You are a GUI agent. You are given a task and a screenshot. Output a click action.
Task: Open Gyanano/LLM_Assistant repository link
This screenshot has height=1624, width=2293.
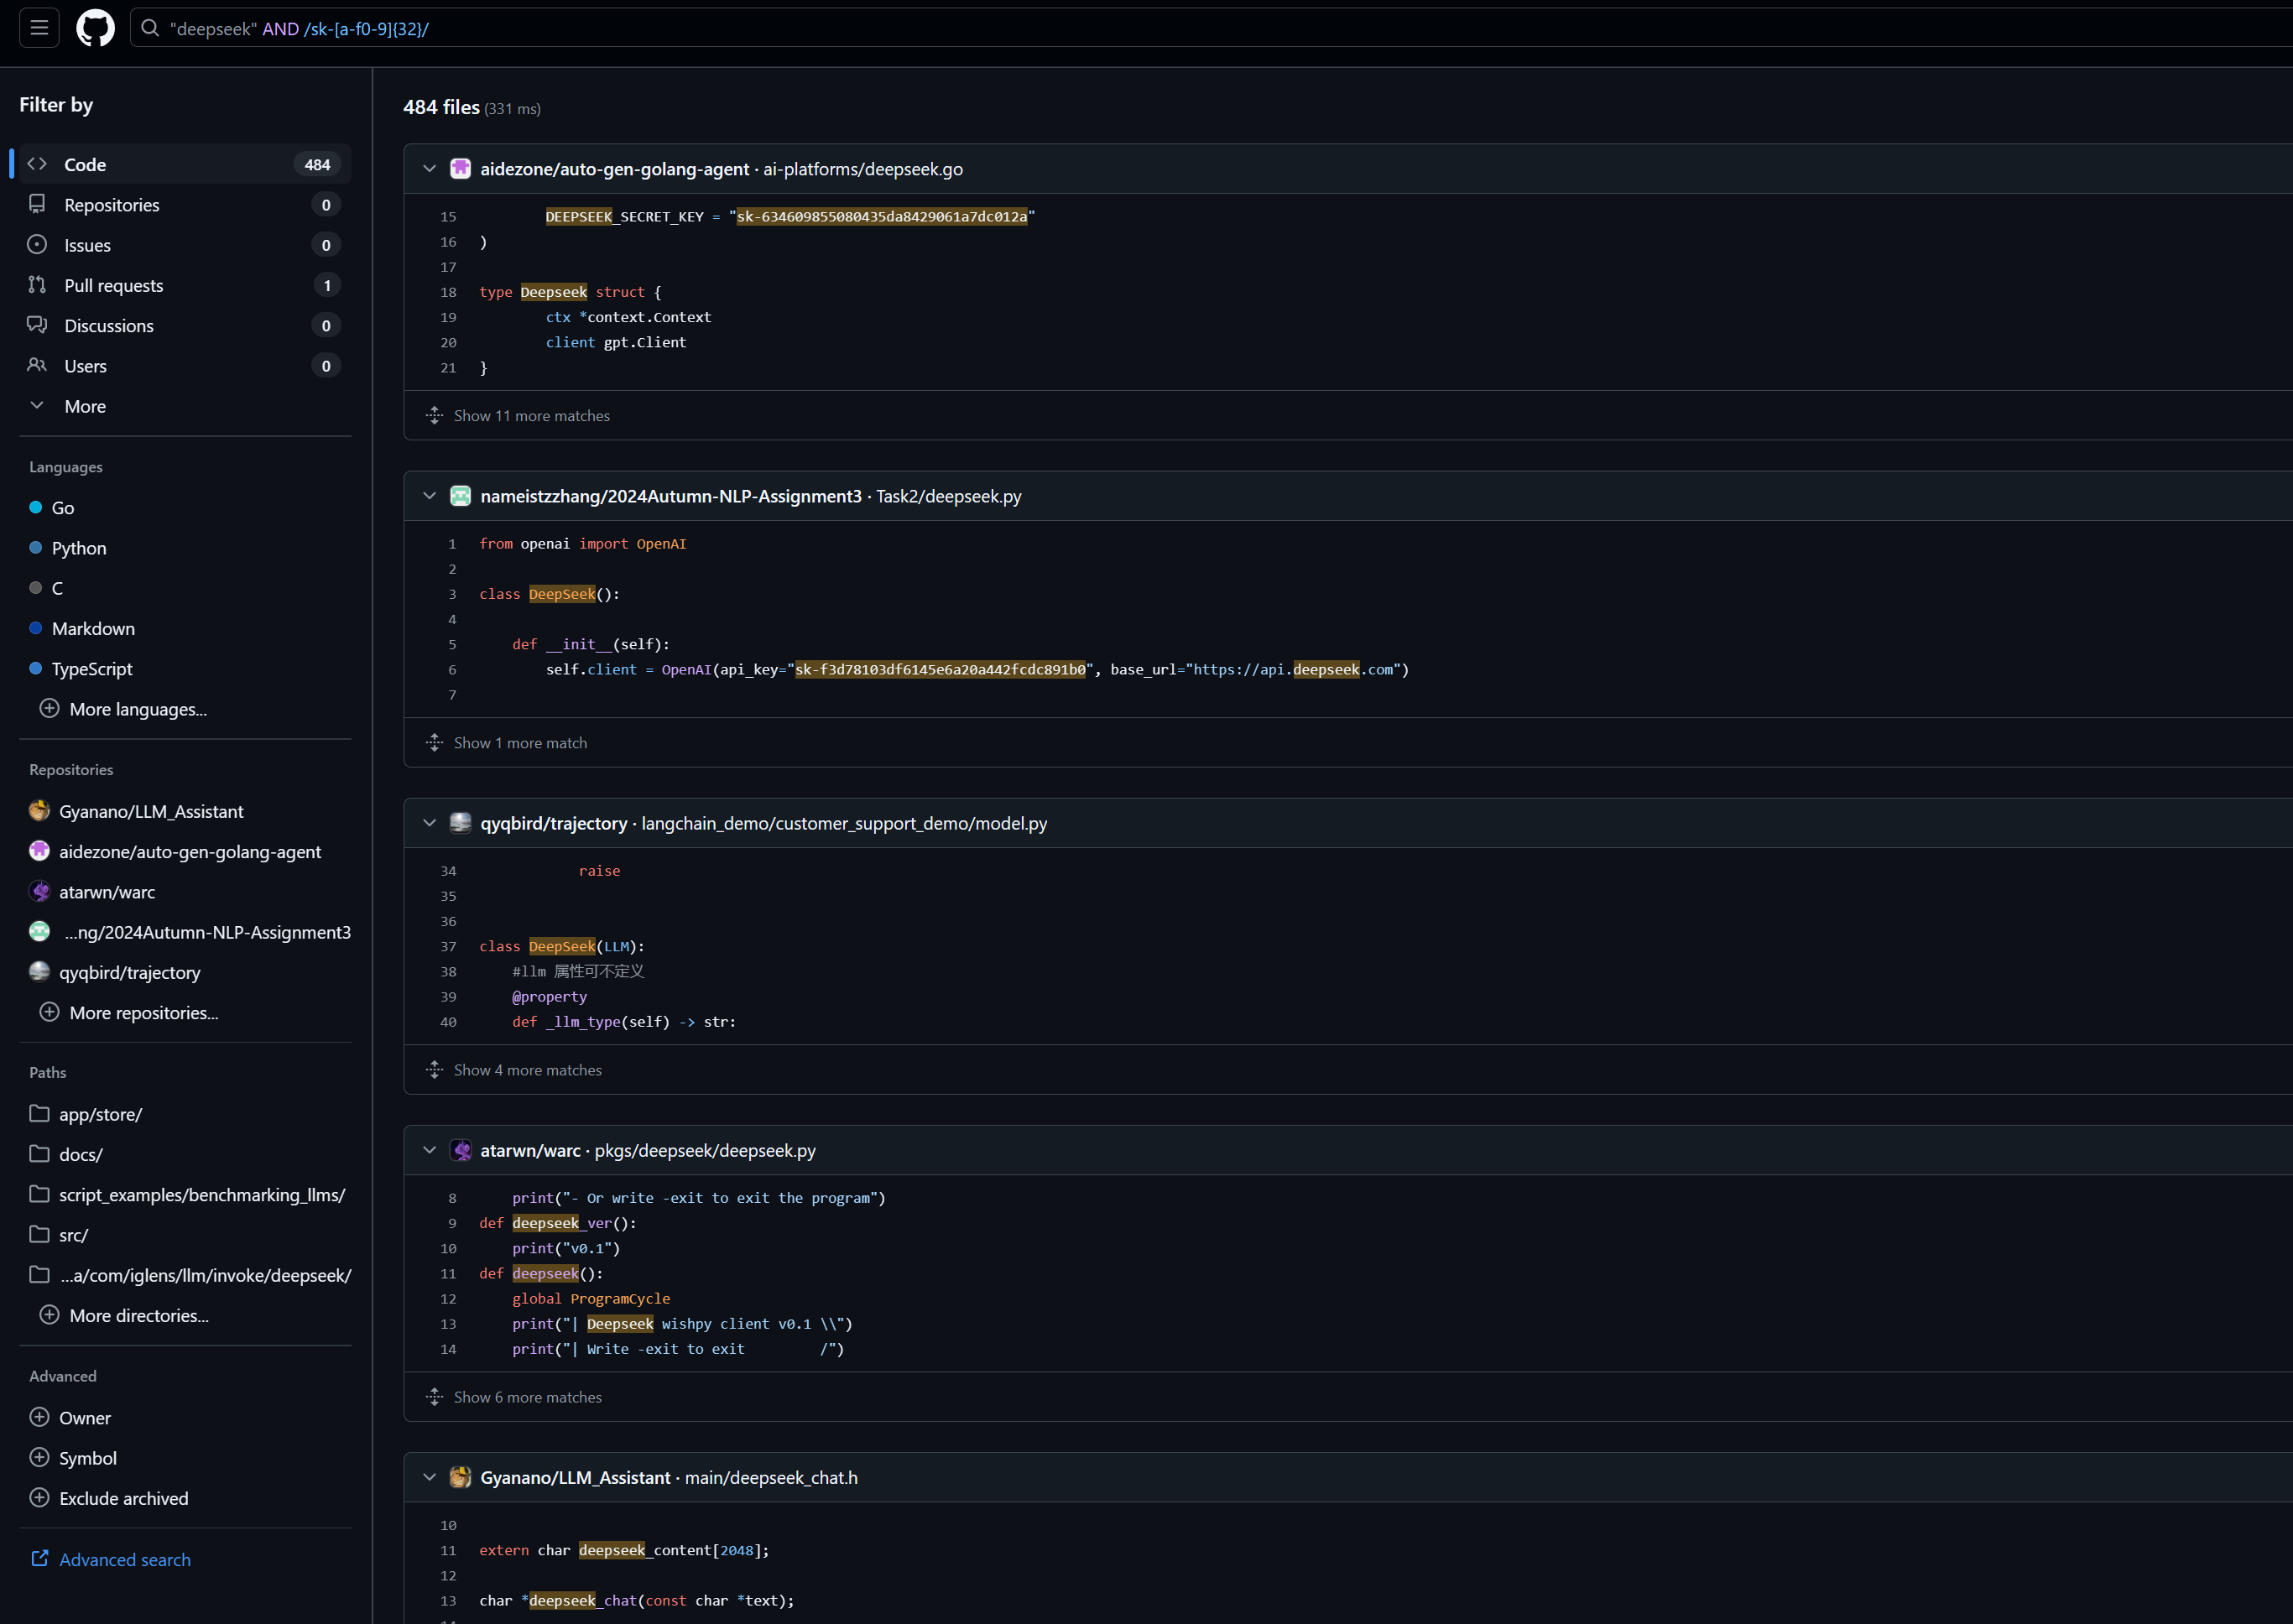(575, 1477)
